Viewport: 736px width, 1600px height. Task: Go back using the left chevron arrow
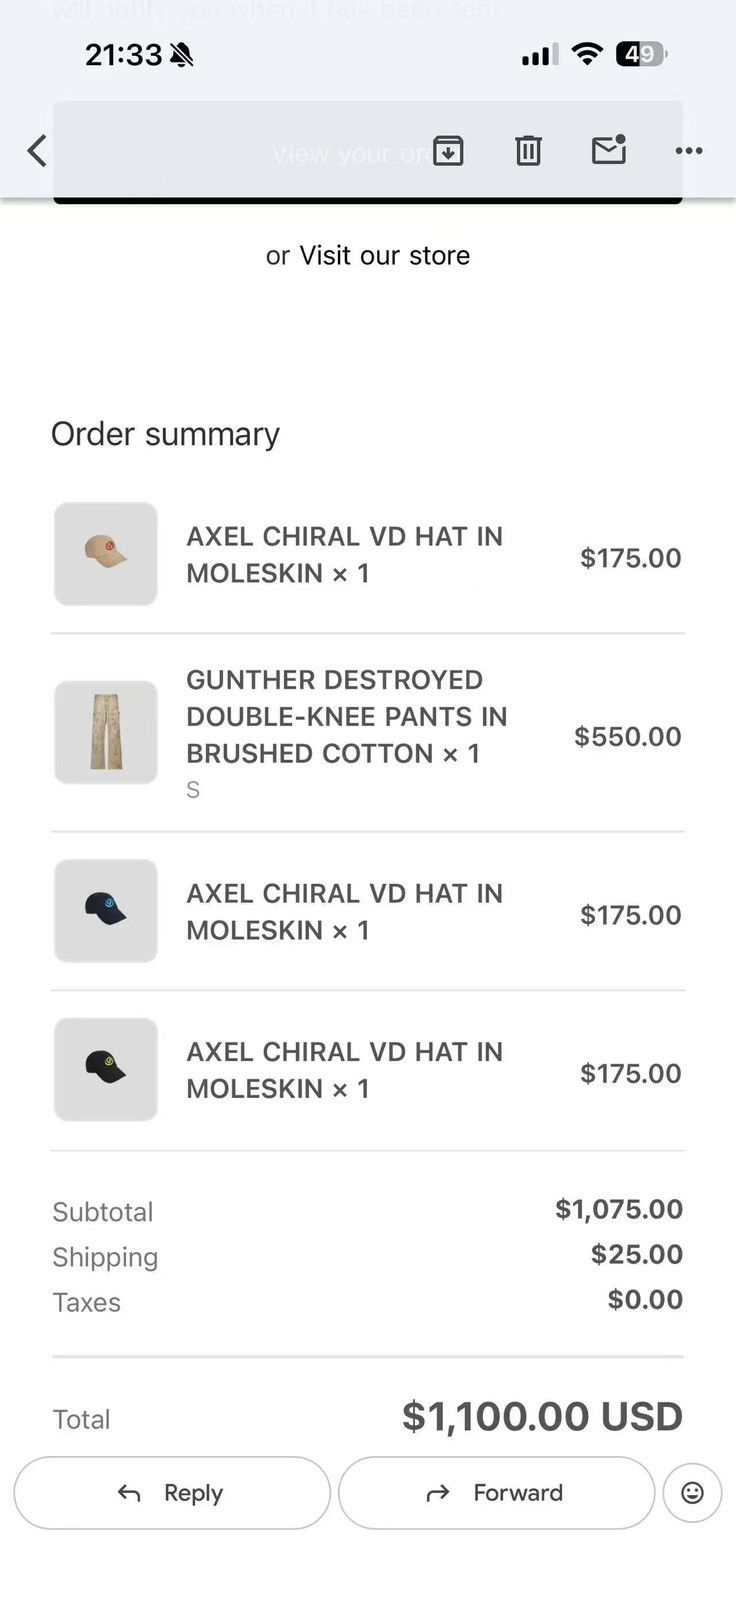[x=37, y=151]
